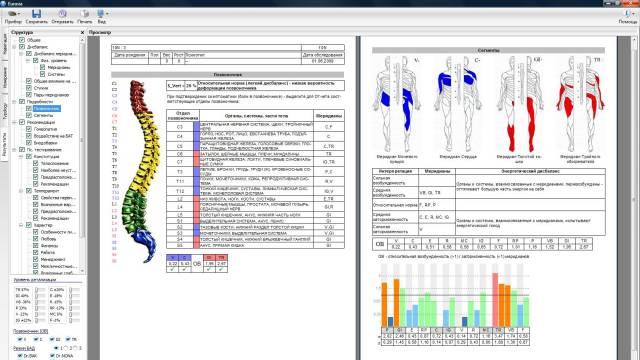Click the Меридиан Сердца body figure
The width and height of the screenshot is (640, 360).
(x=457, y=104)
